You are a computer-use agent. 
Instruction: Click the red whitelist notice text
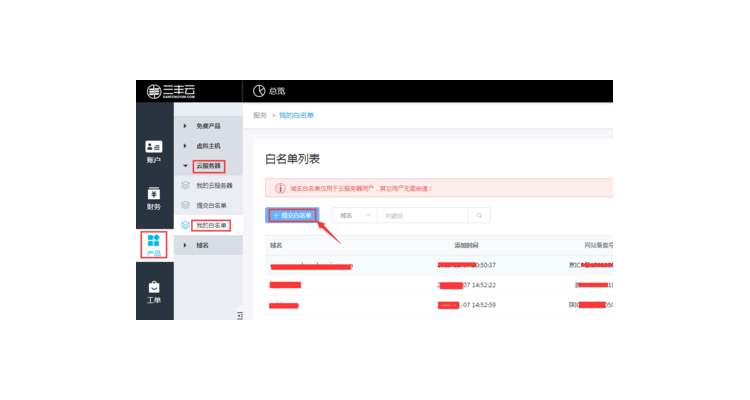tap(361, 189)
